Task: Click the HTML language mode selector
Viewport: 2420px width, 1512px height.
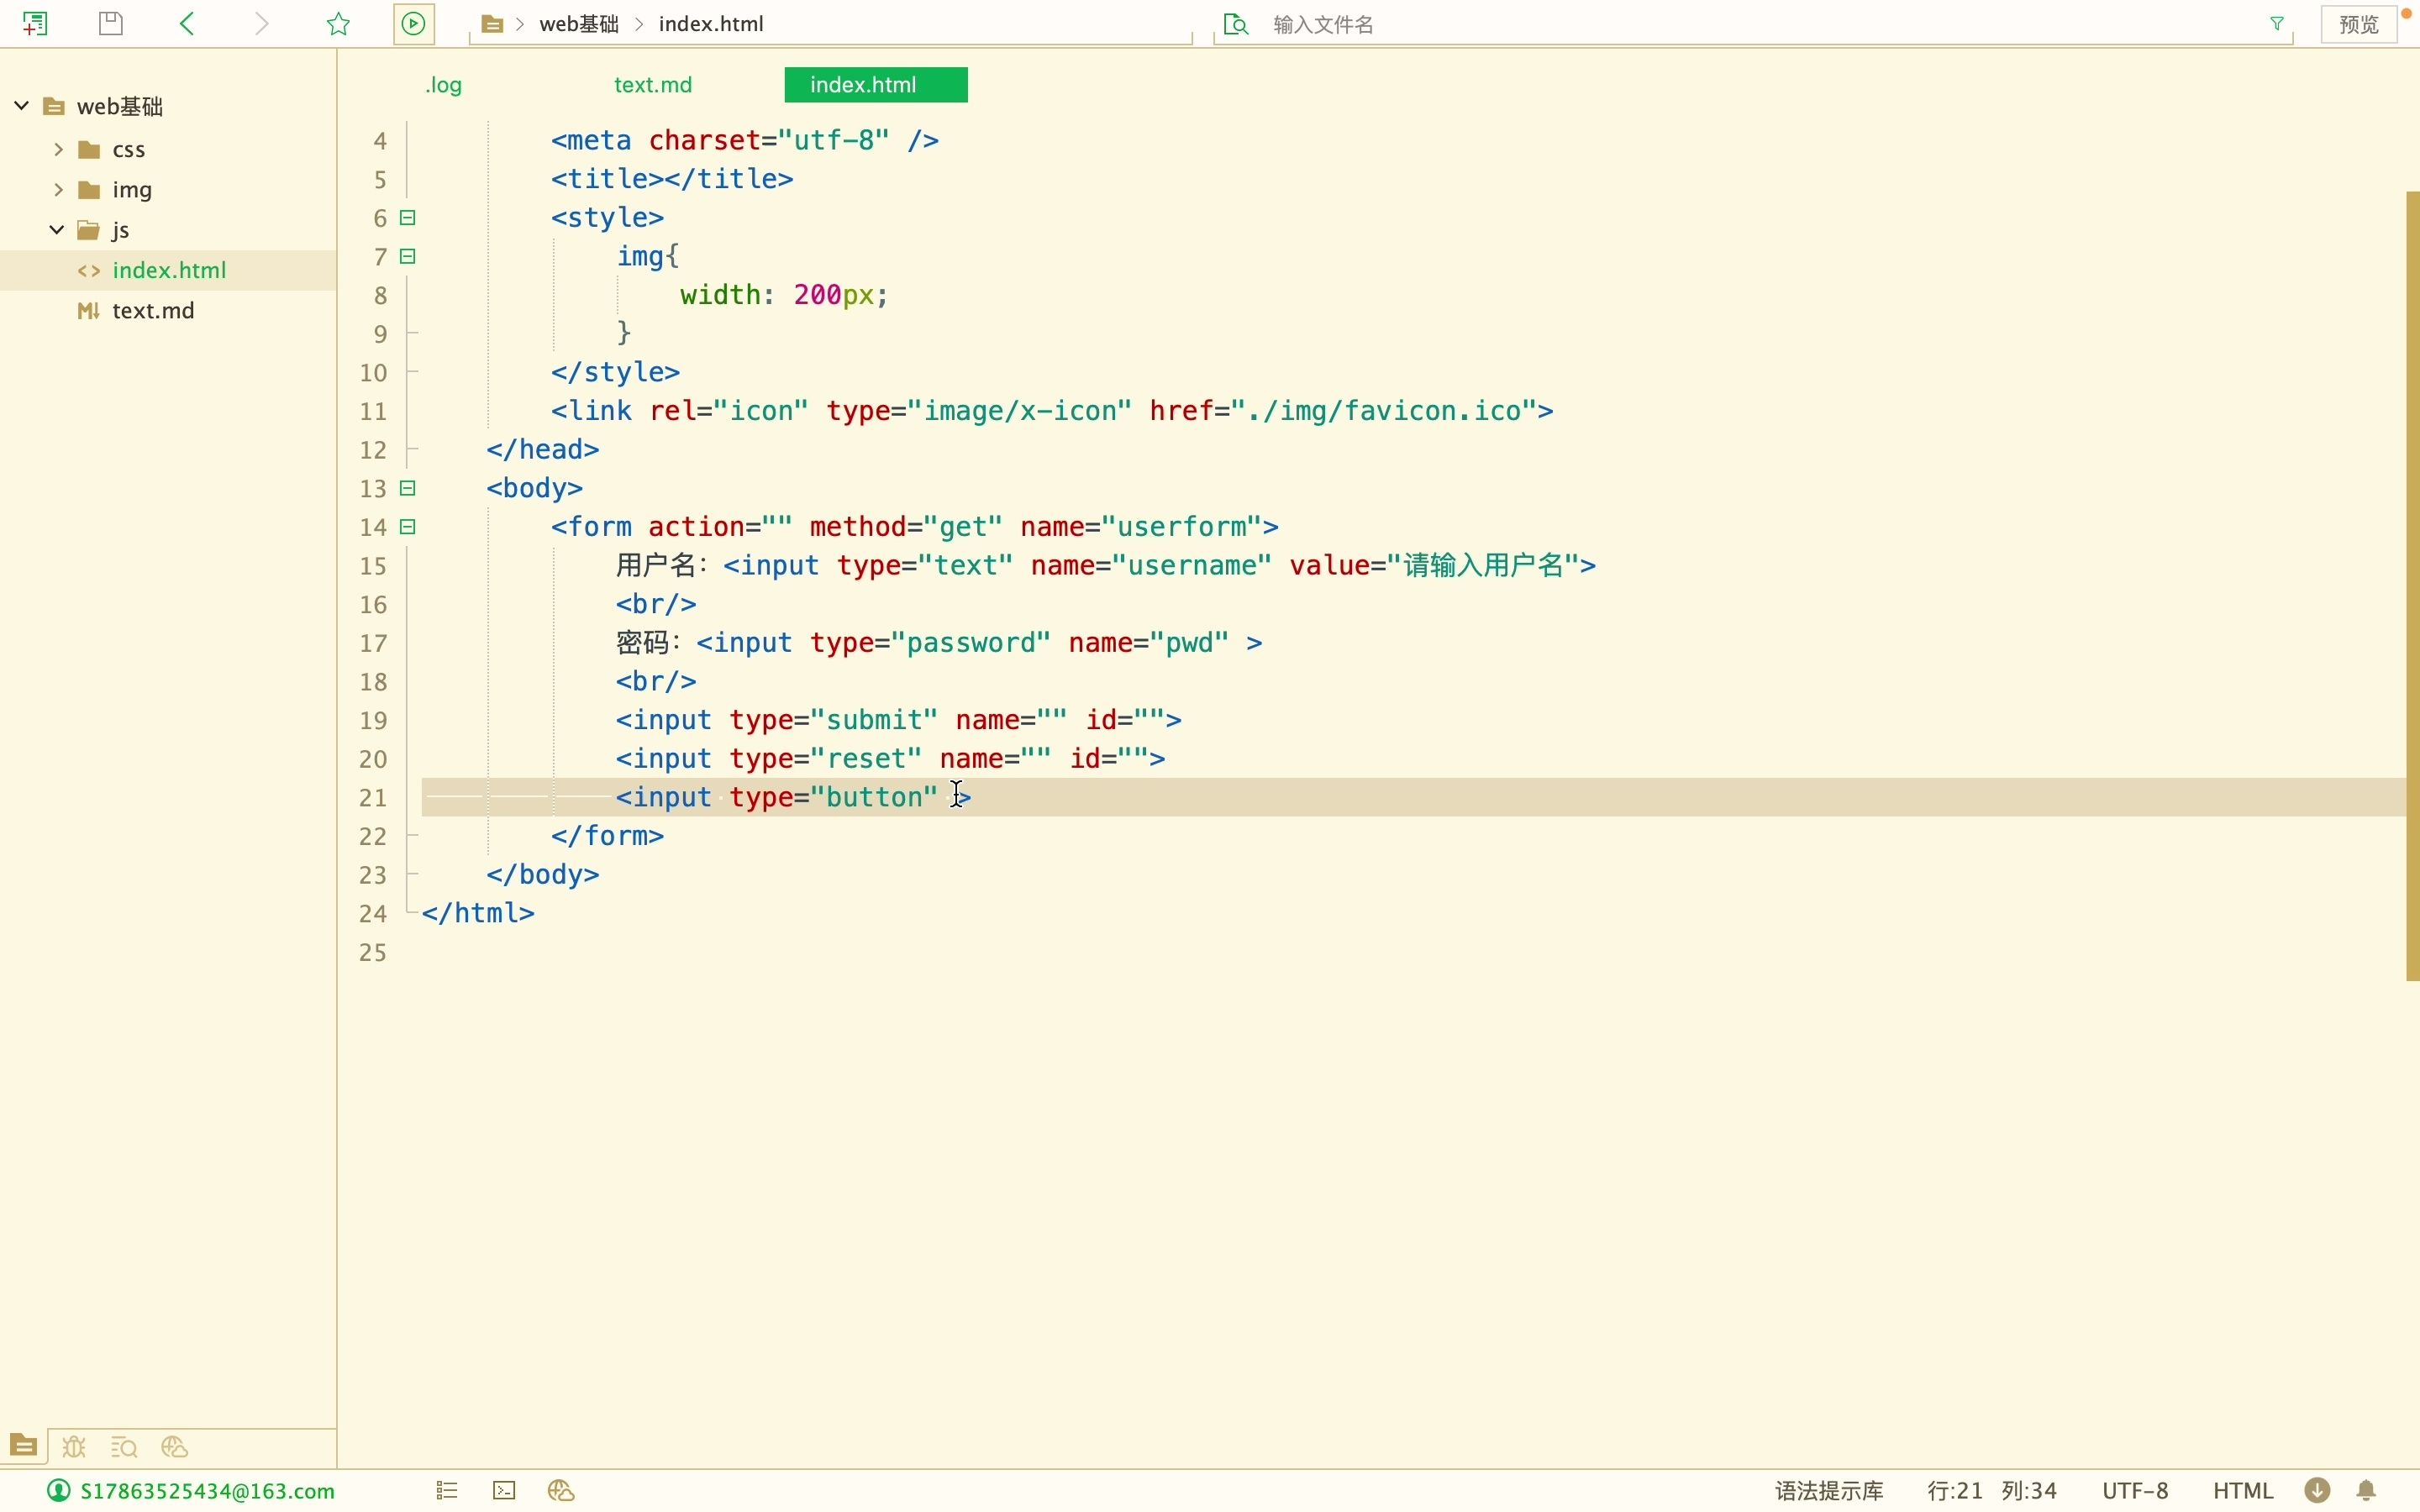Action: pyautogui.click(x=2243, y=1491)
